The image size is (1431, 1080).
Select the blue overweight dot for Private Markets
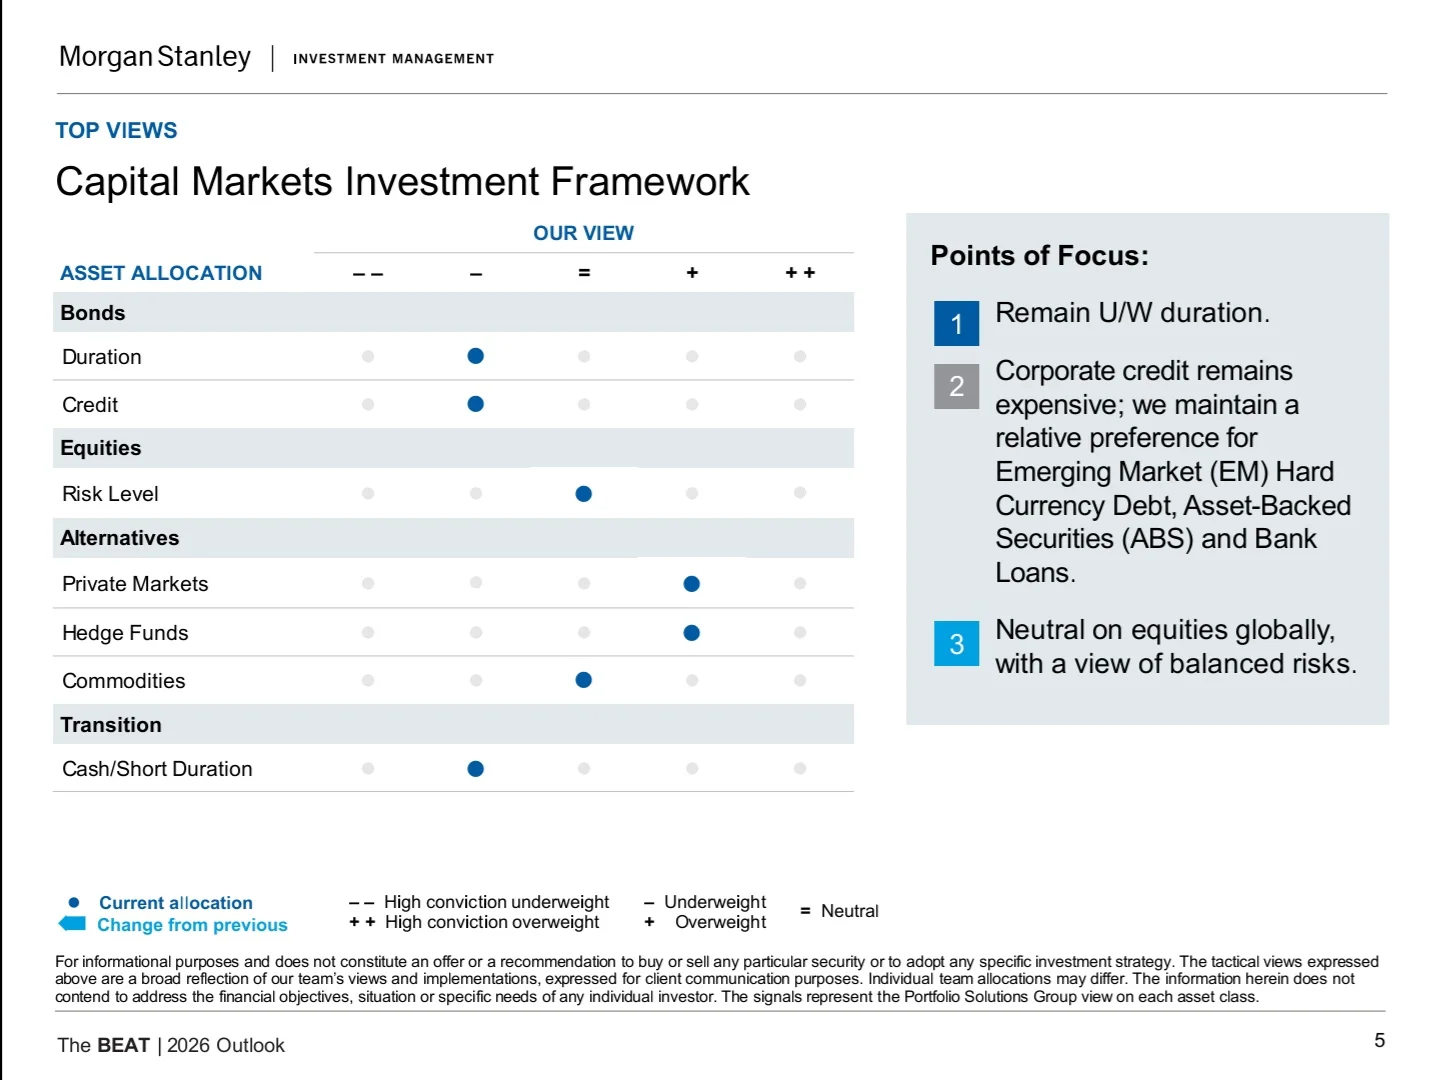(x=692, y=584)
